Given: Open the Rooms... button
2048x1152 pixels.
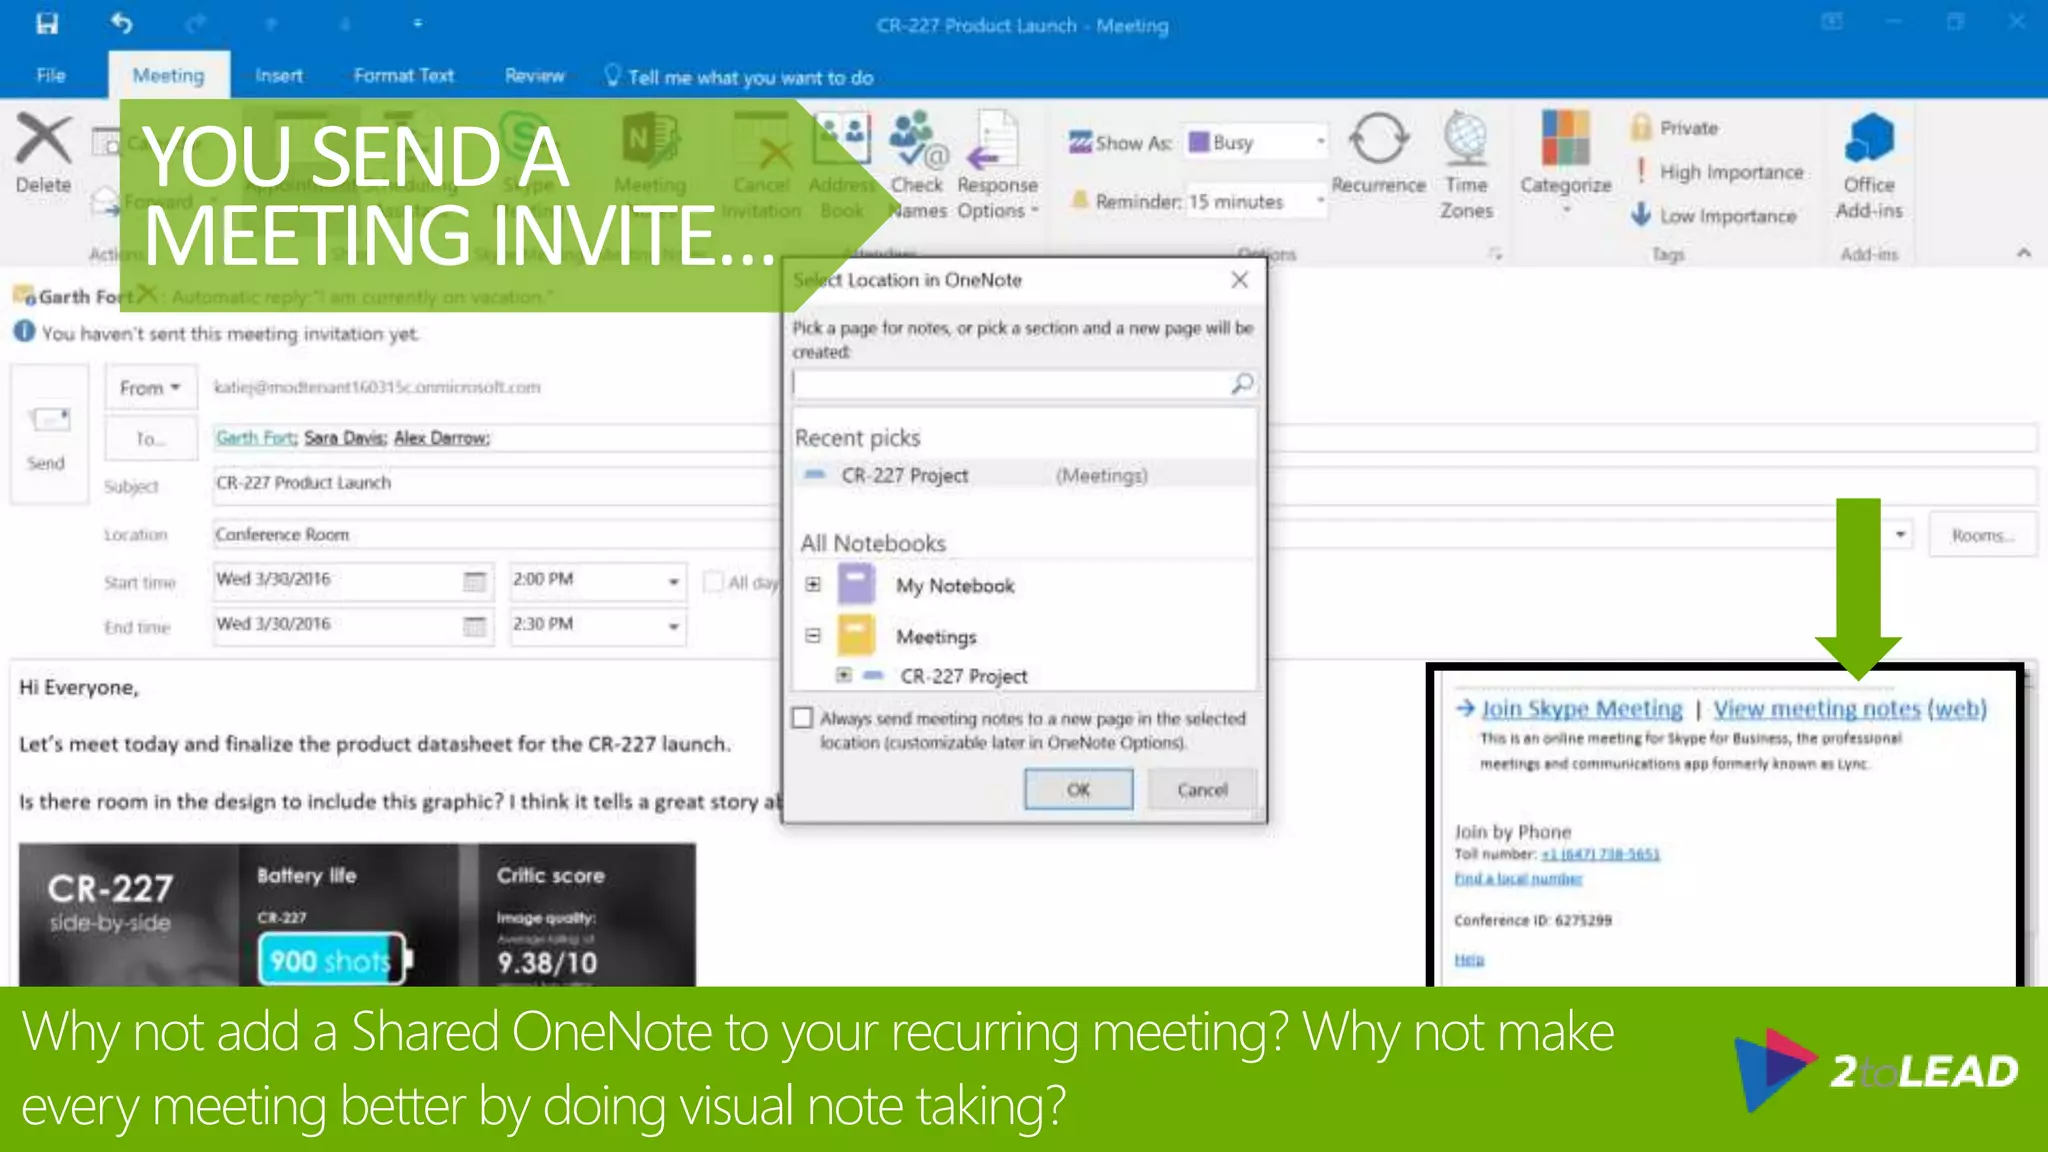Looking at the screenshot, I should pyautogui.click(x=1982, y=535).
